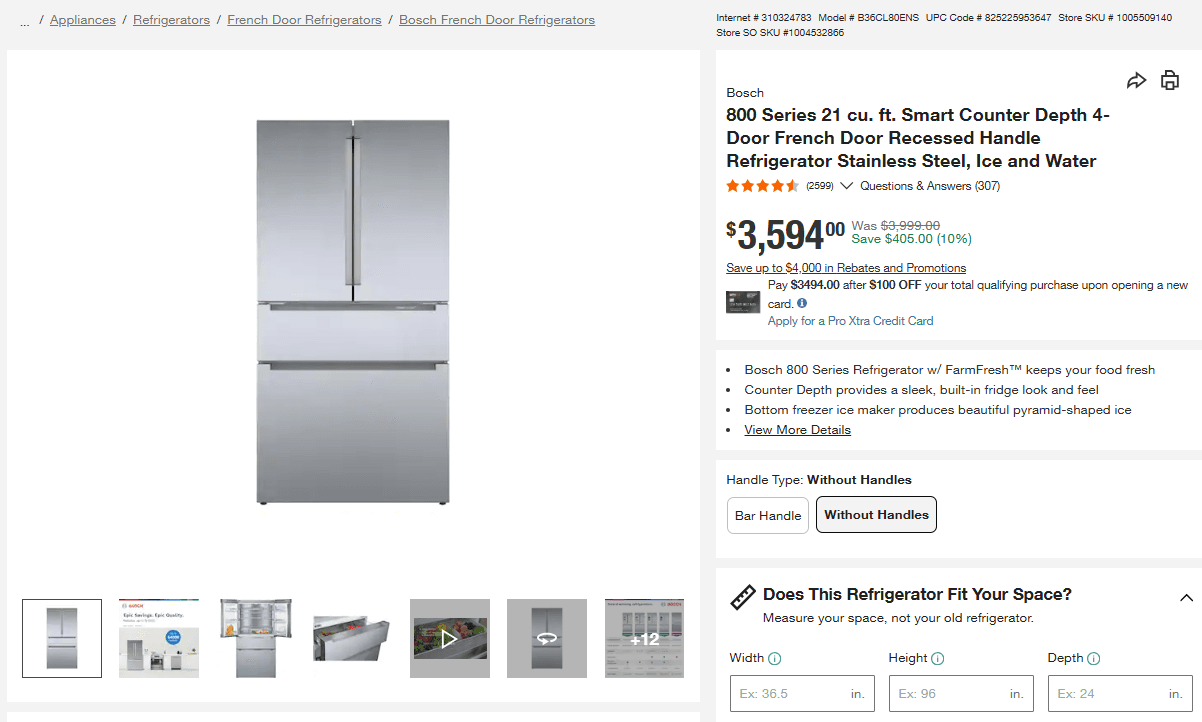This screenshot has height=722, width=1202.
Task: Play the product video thumbnail
Action: [x=449, y=638]
